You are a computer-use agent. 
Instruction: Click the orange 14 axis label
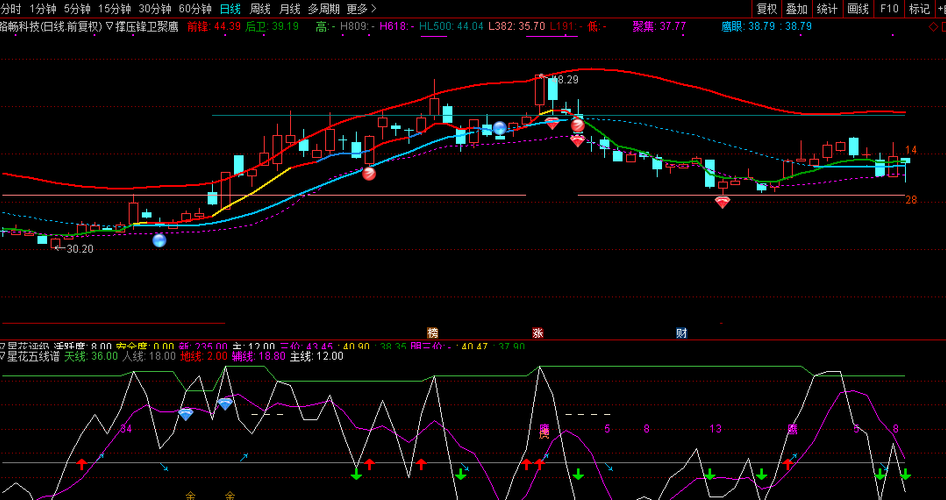pyautogui.click(x=911, y=150)
